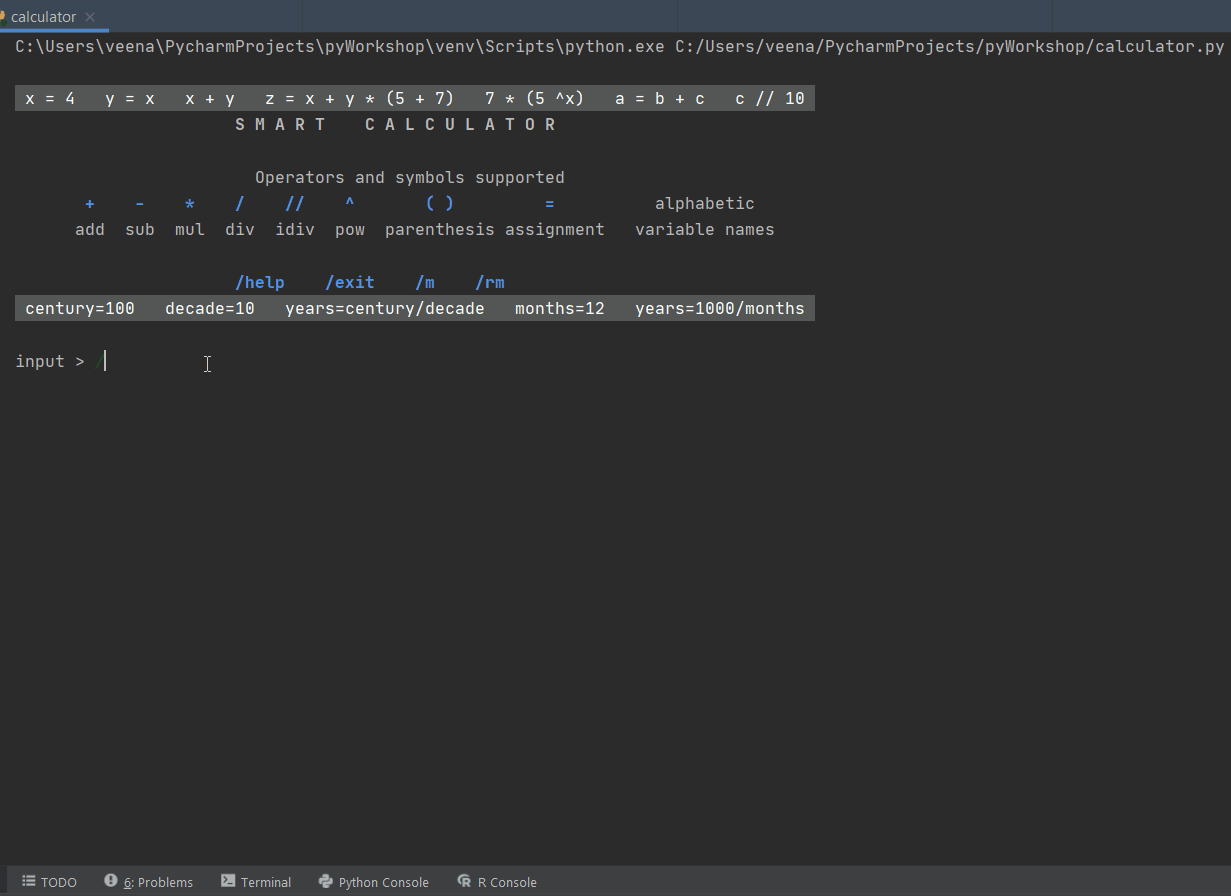Click the calculator.py script path
The height and width of the screenshot is (896, 1231).
tap(949, 46)
